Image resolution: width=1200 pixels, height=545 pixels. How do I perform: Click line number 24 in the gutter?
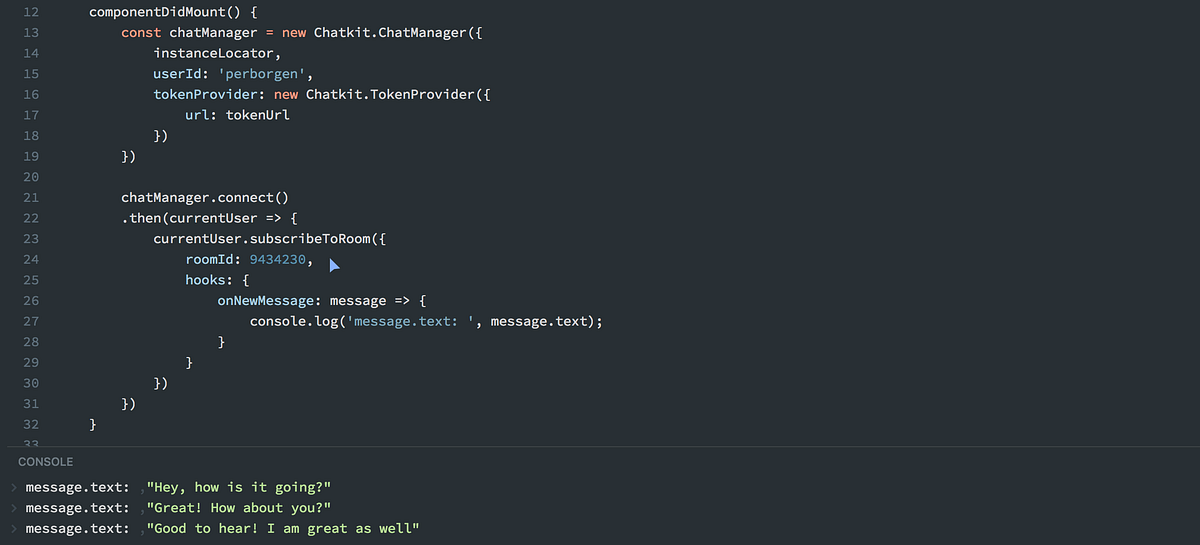pyautogui.click(x=30, y=259)
